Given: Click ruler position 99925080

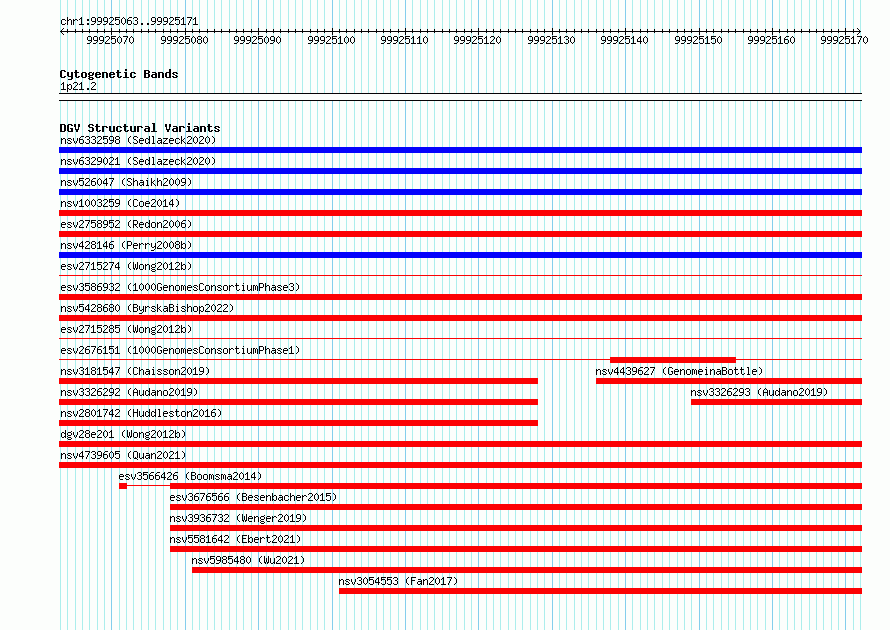Looking at the screenshot, I should click(x=184, y=40).
